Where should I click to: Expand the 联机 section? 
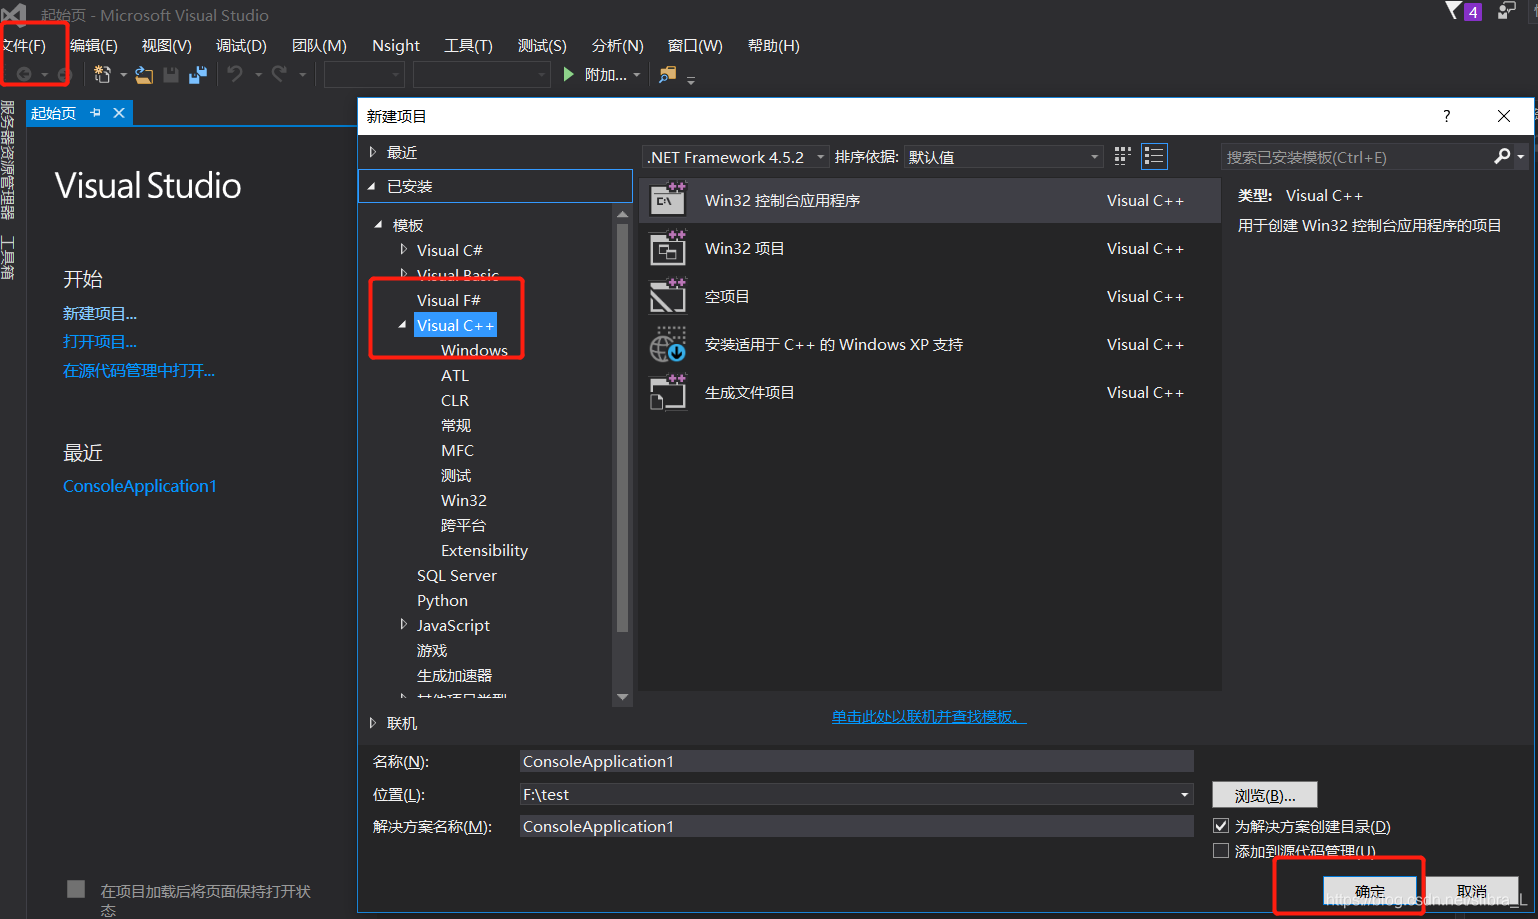(373, 723)
